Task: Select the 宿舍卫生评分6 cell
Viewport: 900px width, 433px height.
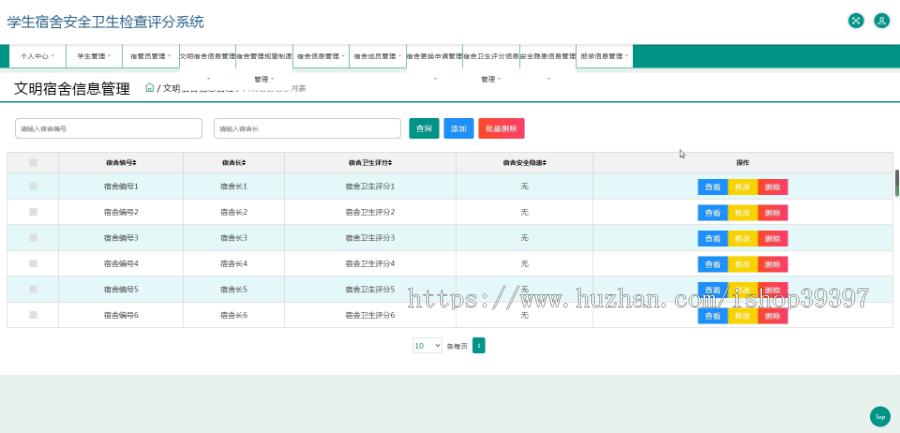Action: (x=370, y=315)
